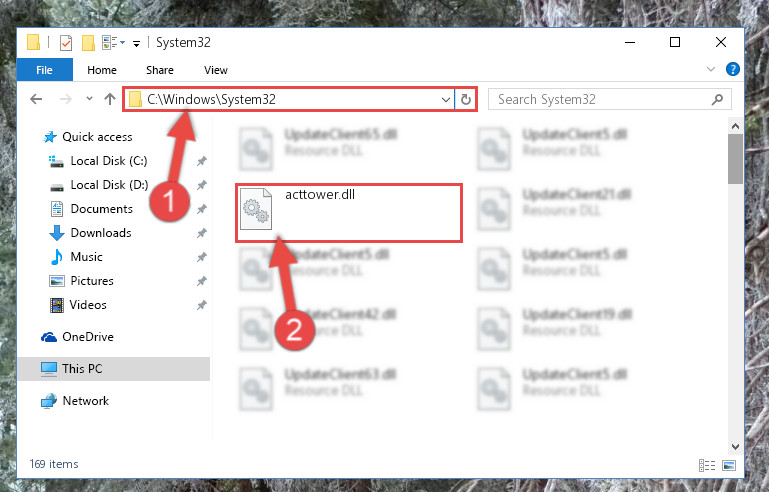Switch to large thumbnails view icon

tap(729, 465)
